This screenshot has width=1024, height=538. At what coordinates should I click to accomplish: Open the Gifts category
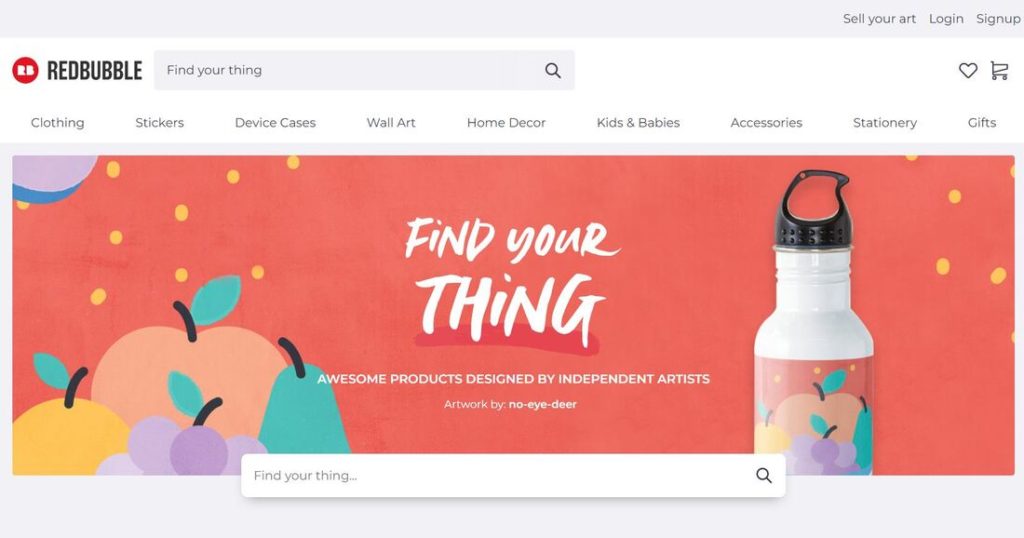[982, 123]
